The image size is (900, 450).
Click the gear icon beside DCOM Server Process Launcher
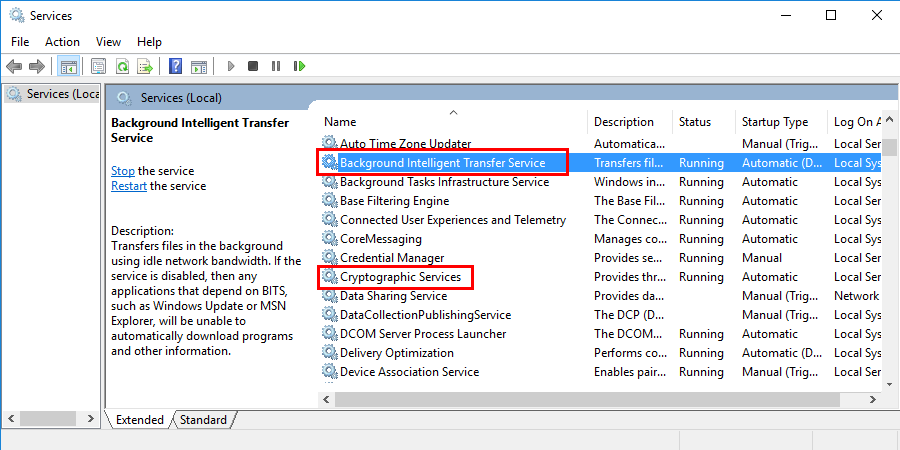pyautogui.click(x=329, y=333)
